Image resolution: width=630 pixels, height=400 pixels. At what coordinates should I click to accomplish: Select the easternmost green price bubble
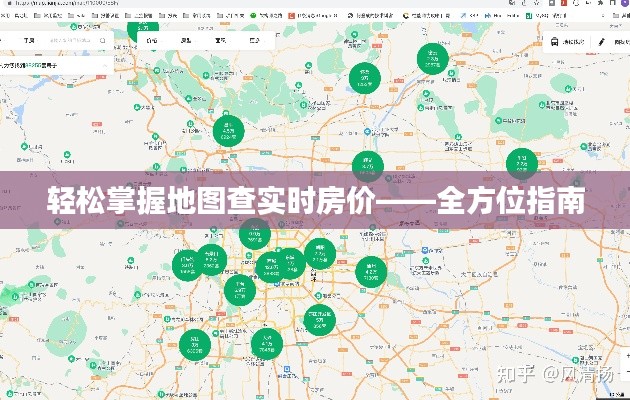pyautogui.click(x=521, y=163)
